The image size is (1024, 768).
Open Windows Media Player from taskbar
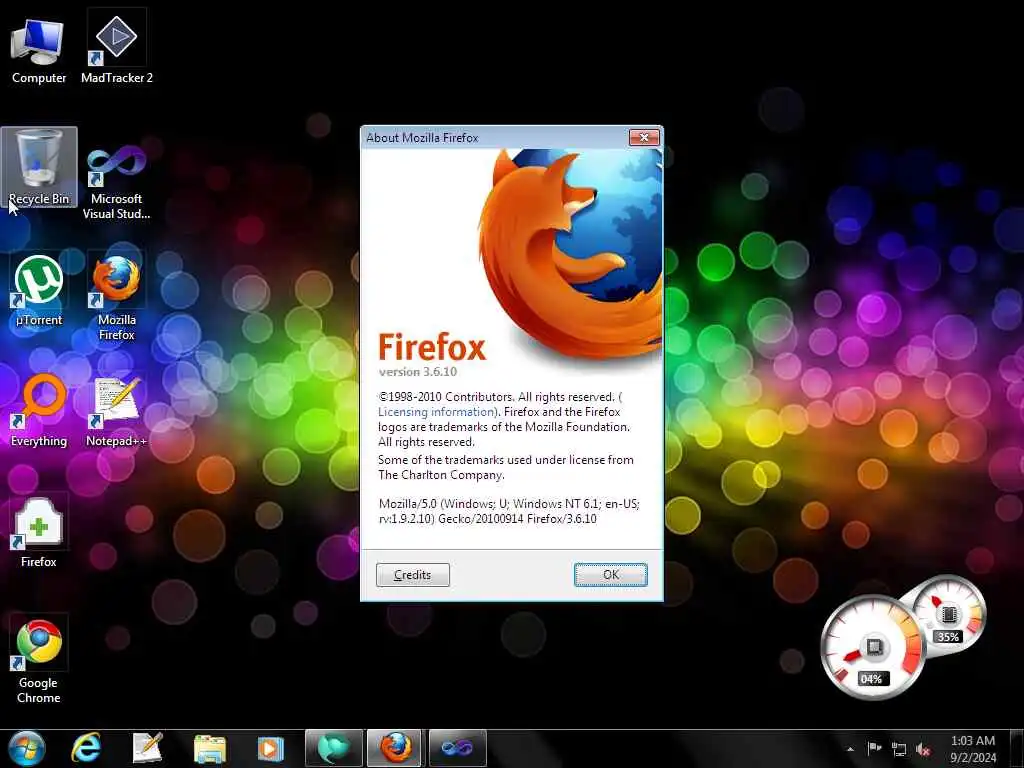270,748
